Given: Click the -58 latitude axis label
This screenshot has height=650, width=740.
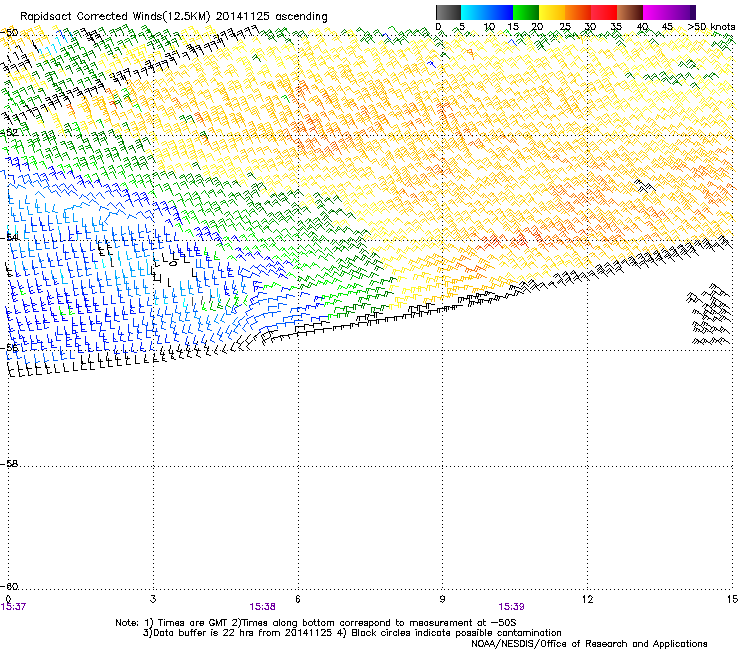Looking at the screenshot, I should click(9, 464).
